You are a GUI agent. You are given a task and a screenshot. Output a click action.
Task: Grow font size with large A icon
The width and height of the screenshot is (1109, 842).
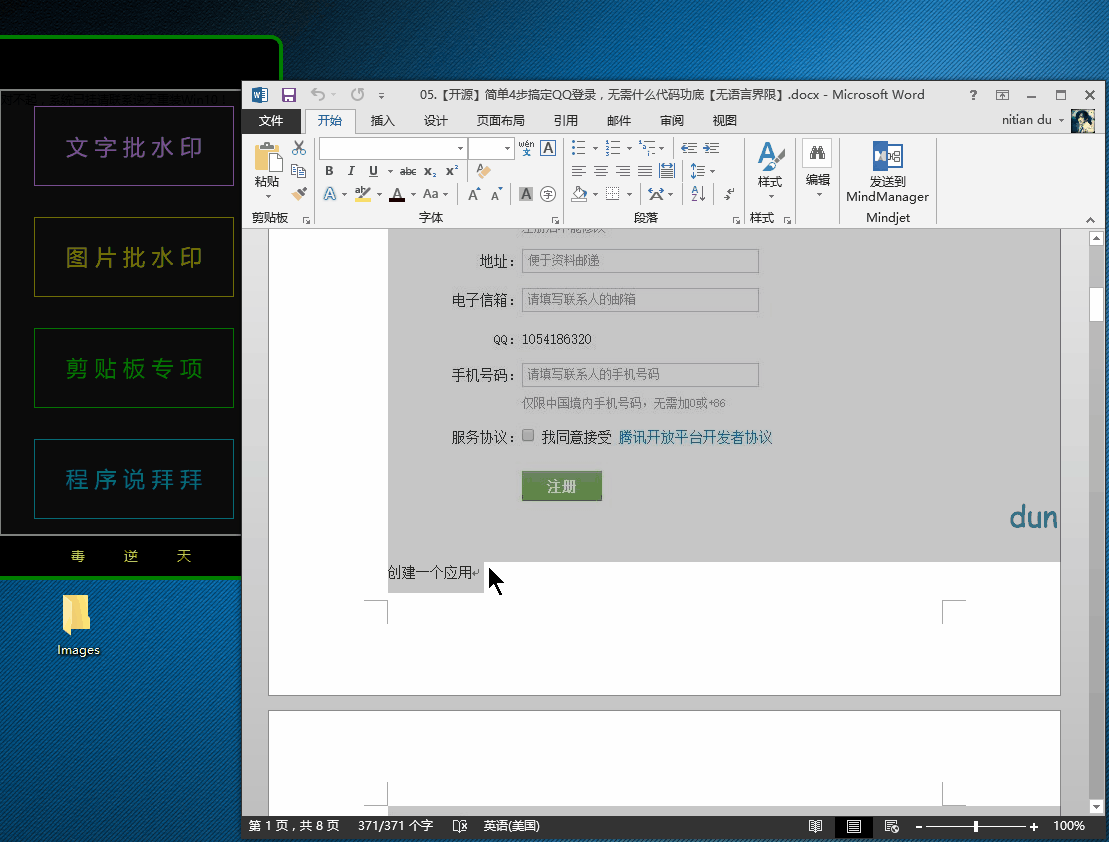474,194
